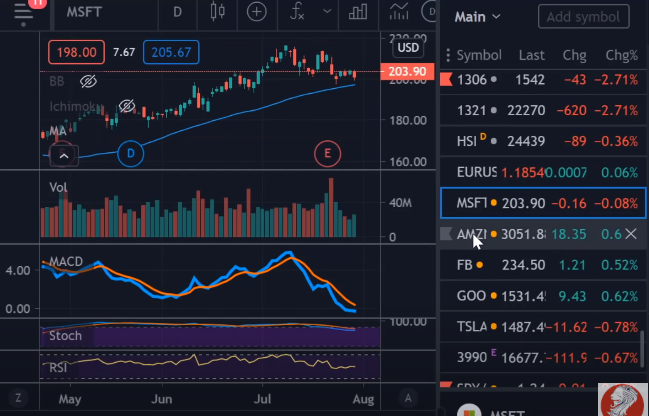Click the A auto-scale button
Viewport: 649px width, 416px height.
click(x=408, y=398)
